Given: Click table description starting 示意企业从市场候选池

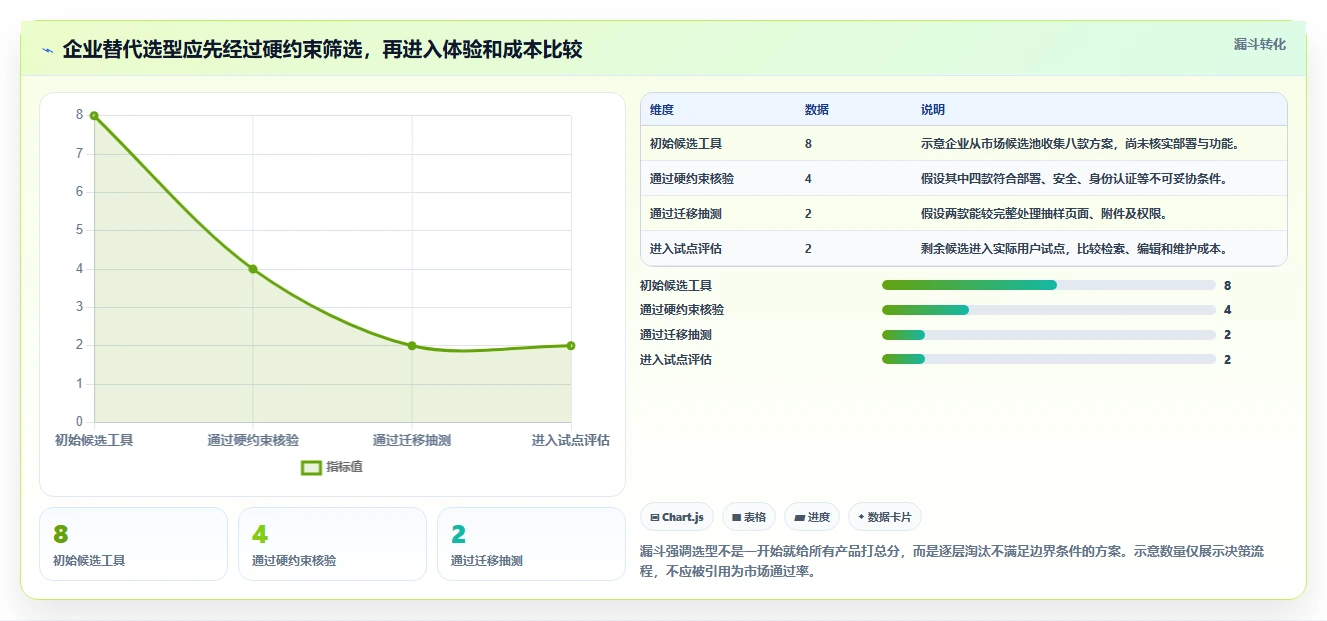Looking at the screenshot, I should (1080, 144).
